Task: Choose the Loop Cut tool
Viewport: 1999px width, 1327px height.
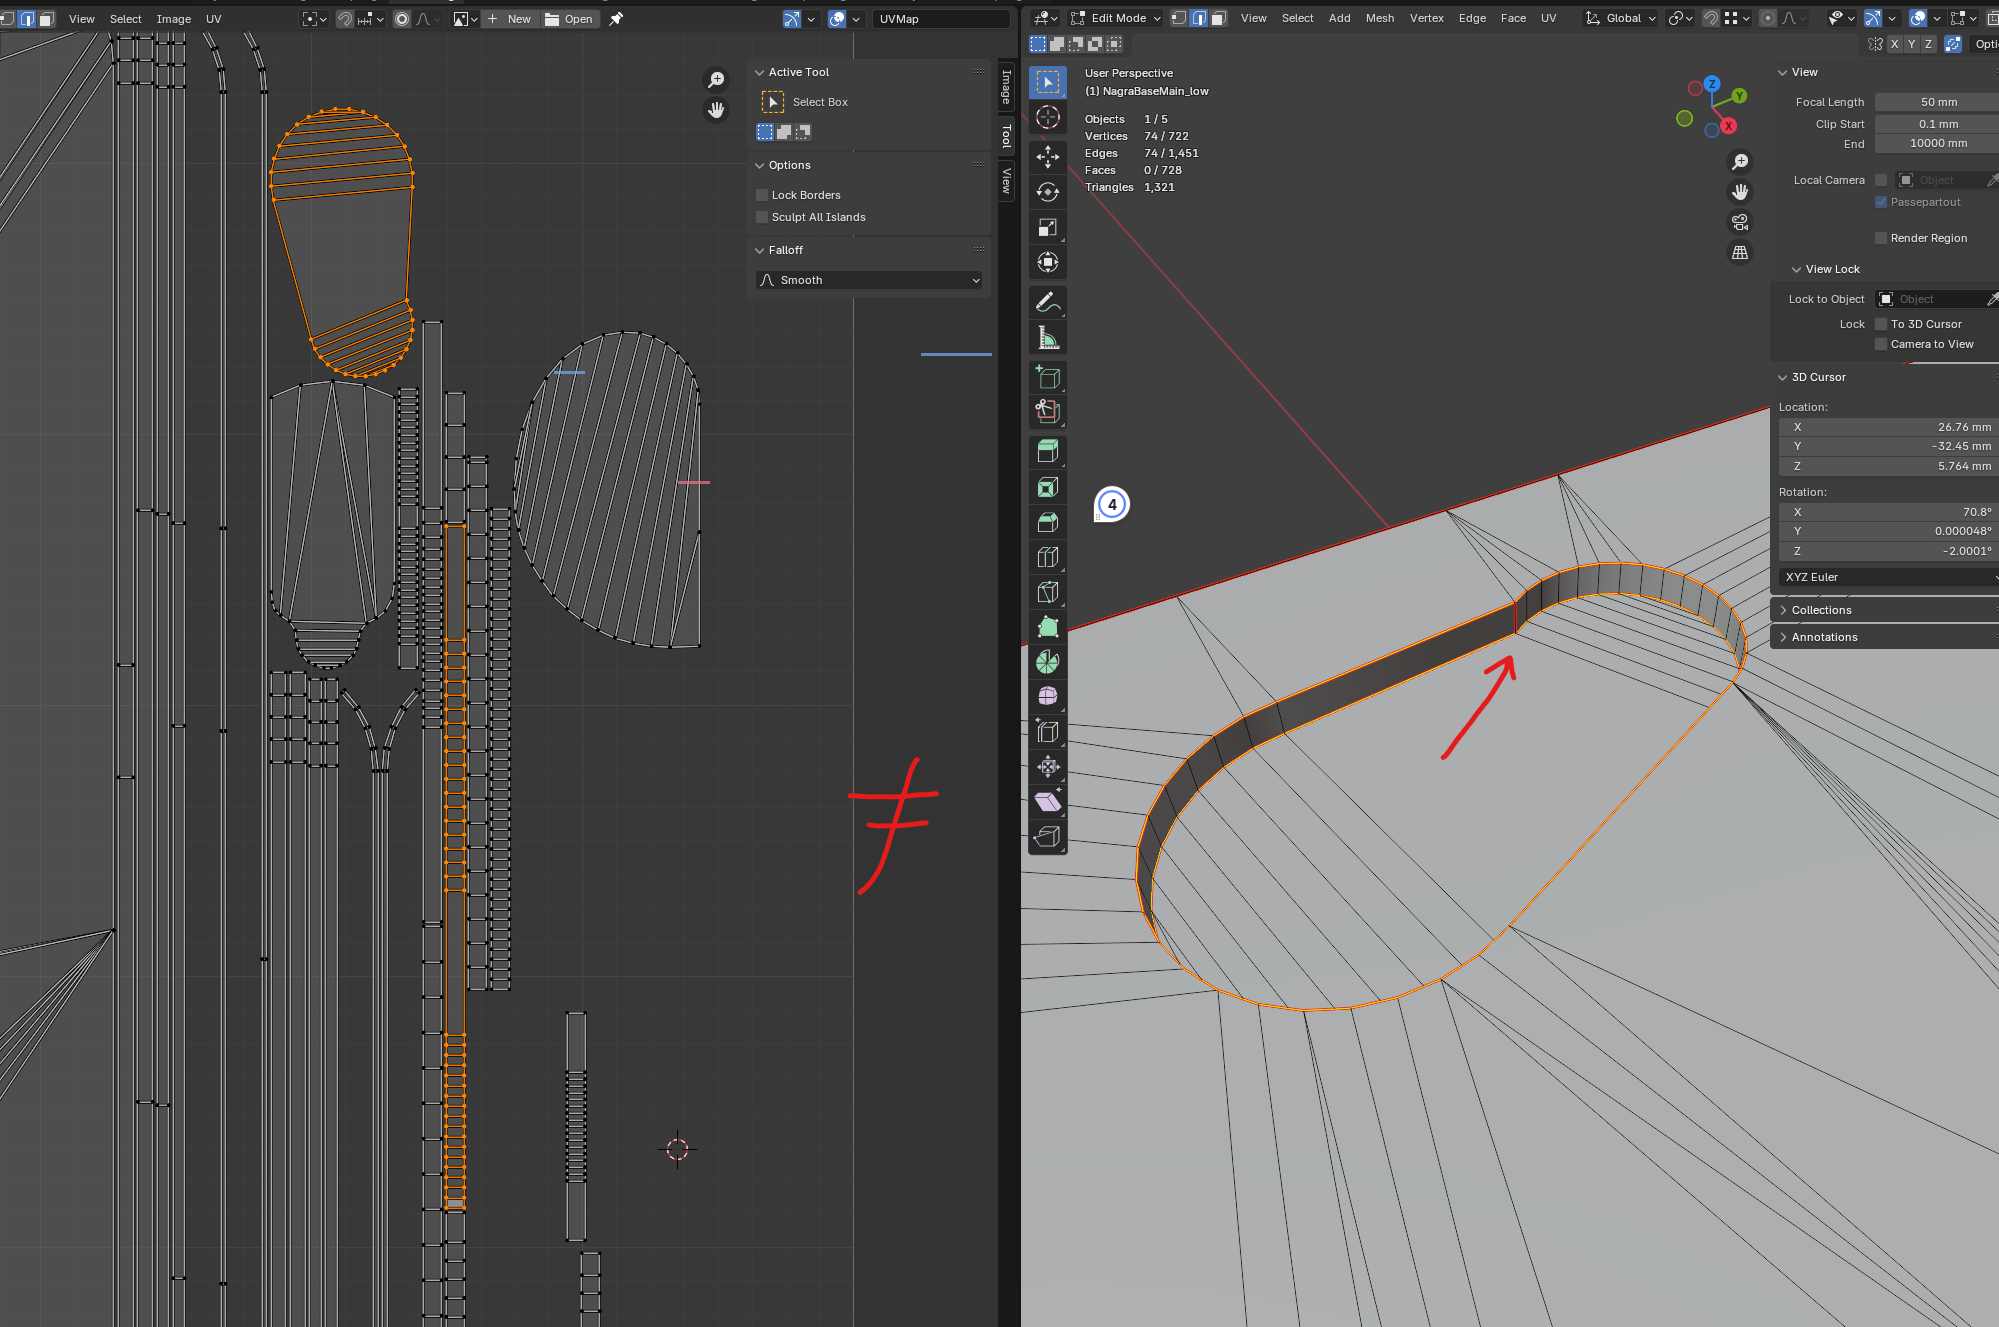Action: tap(1047, 557)
